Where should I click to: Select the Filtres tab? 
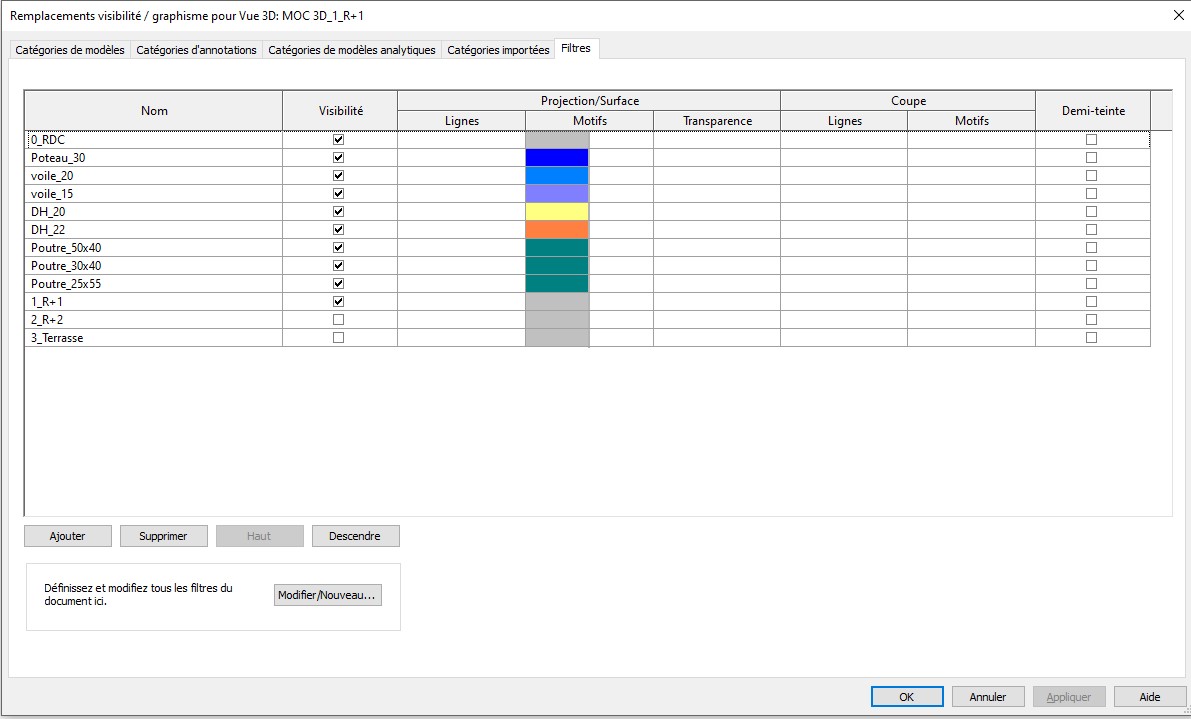[576, 48]
